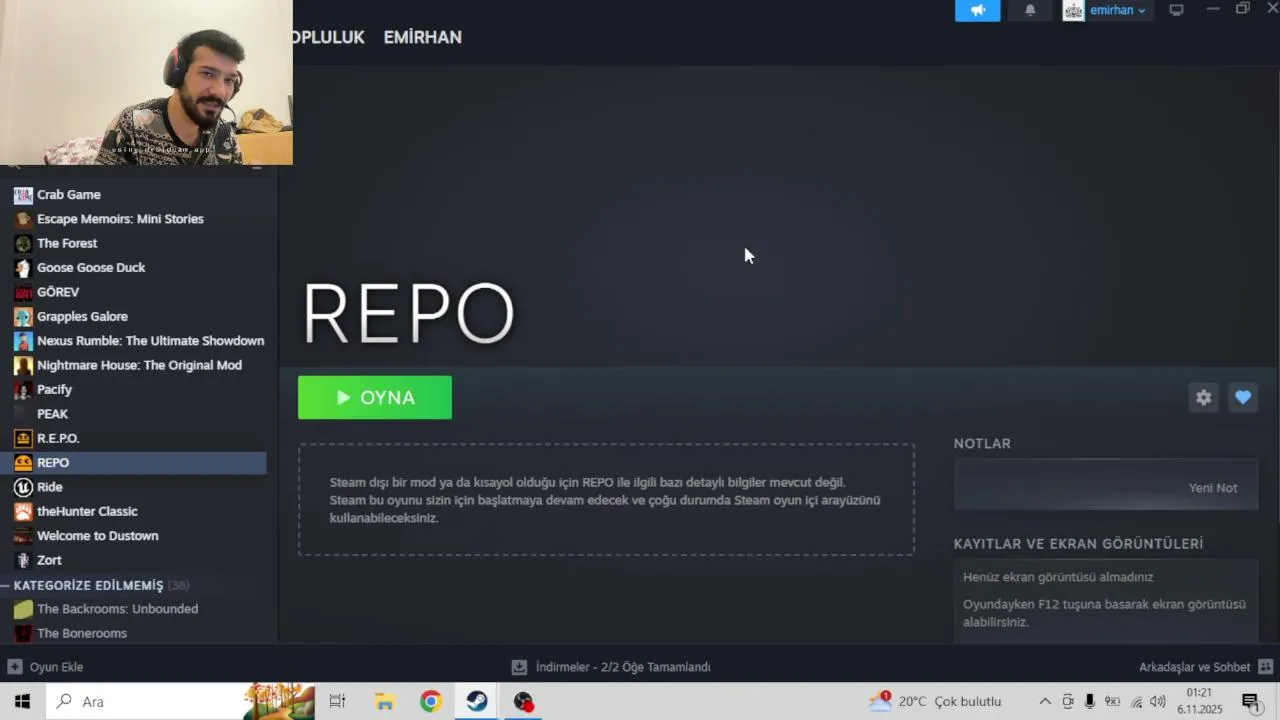Open İndirmeler downloads status
The height and width of the screenshot is (720, 1280).
point(611,667)
